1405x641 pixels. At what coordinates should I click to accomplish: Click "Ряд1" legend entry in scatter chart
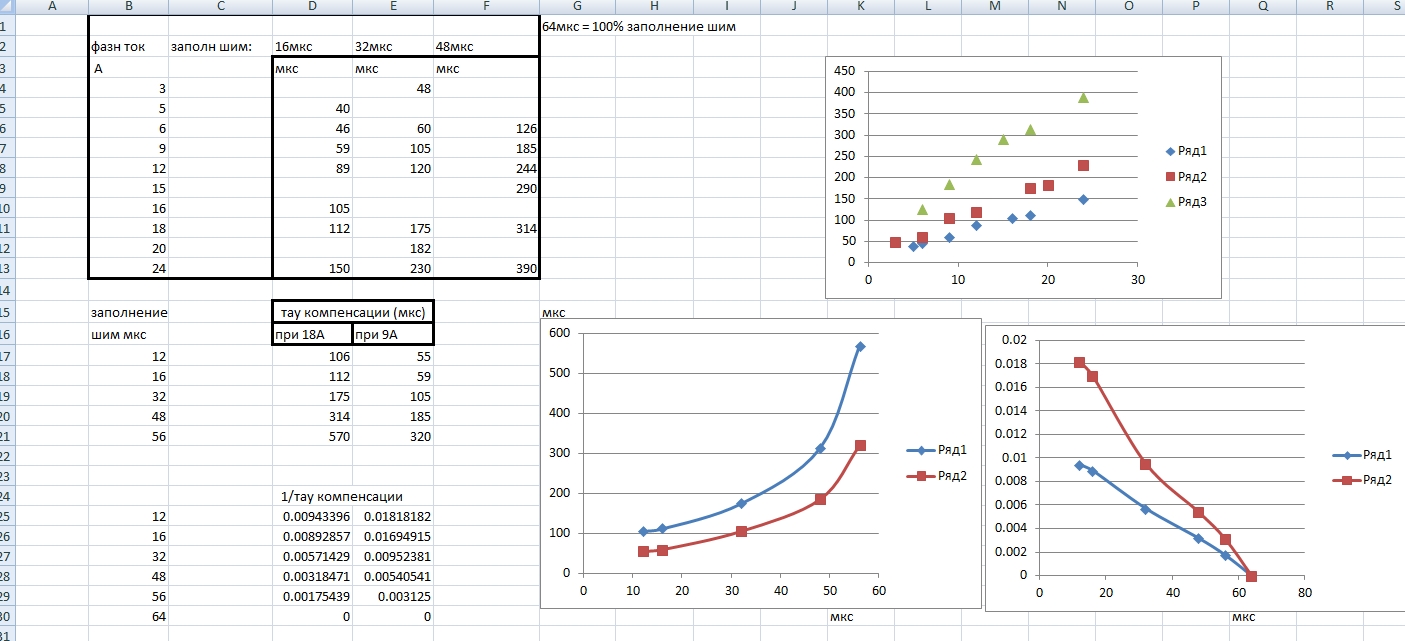coord(1186,151)
